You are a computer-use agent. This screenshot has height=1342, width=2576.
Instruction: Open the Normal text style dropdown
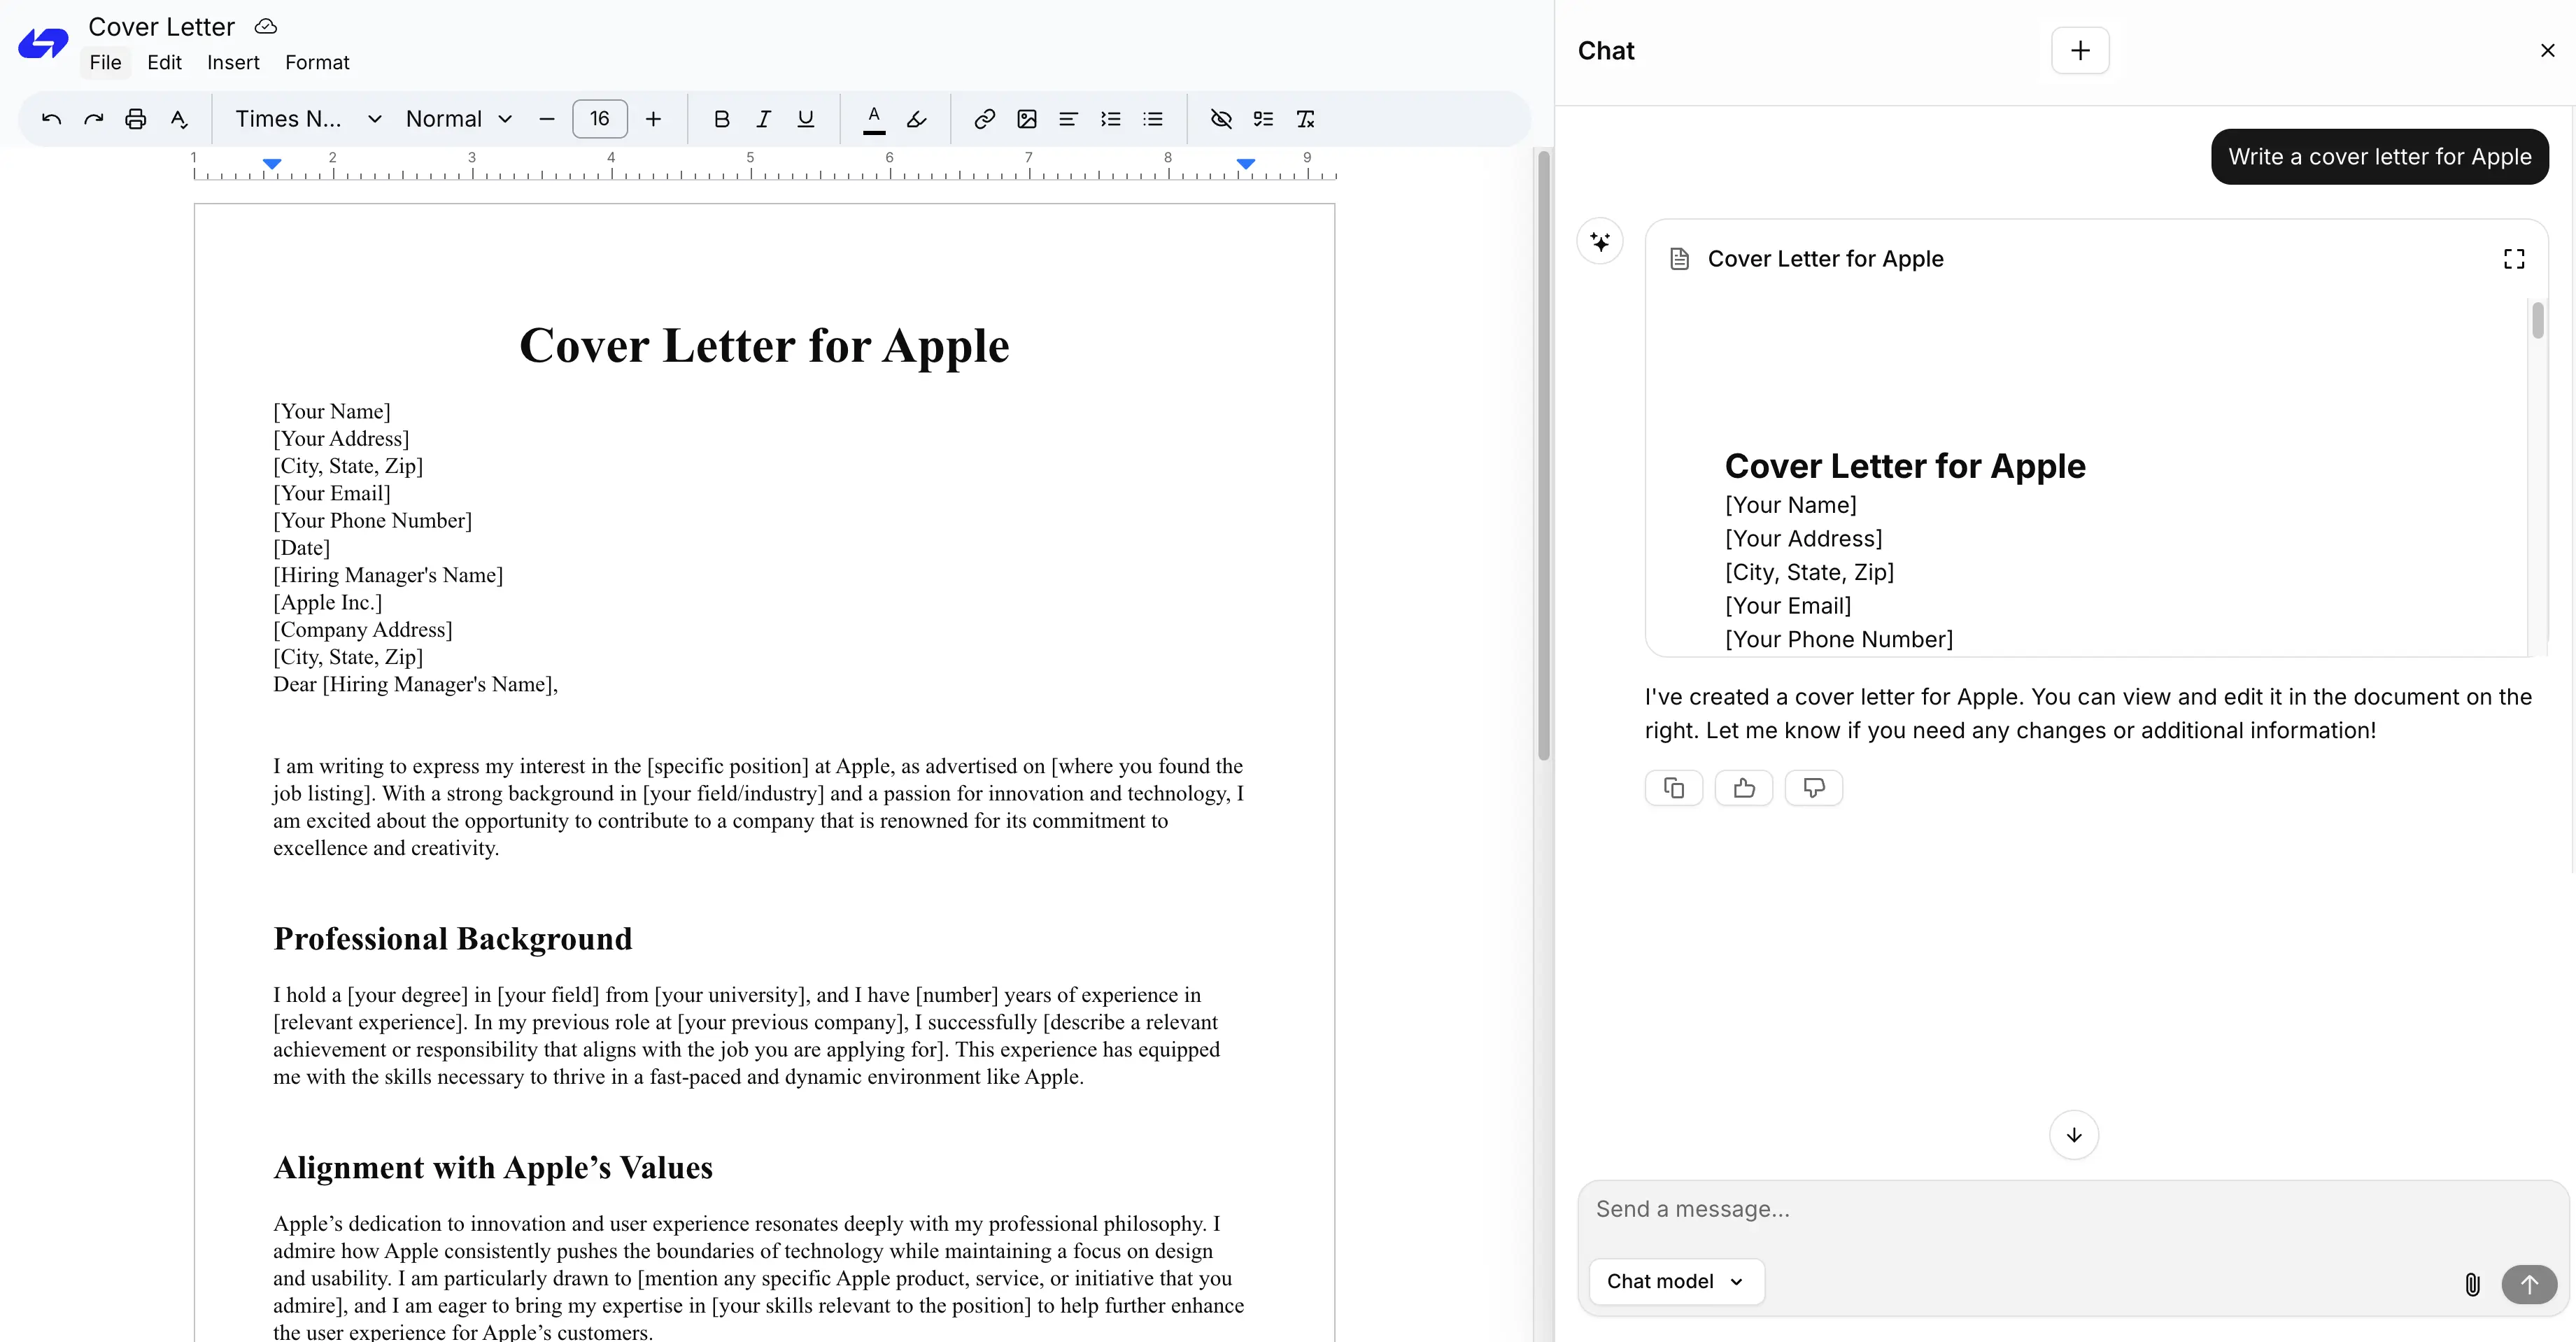point(459,119)
